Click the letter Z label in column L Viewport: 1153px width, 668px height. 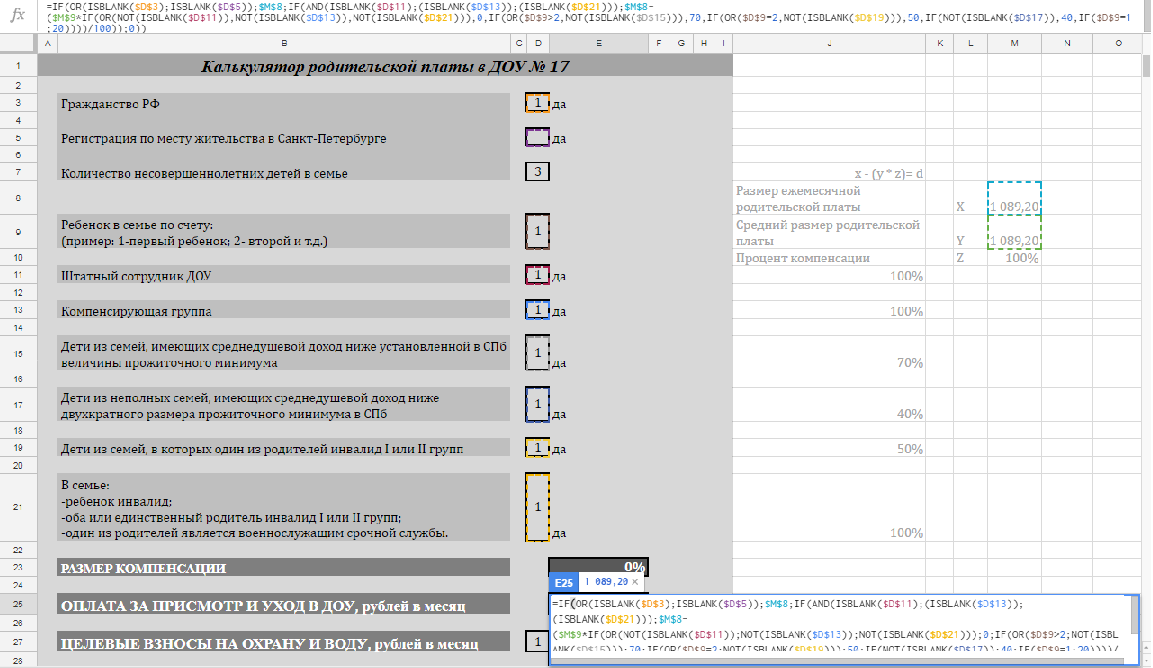[x=960, y=257]
